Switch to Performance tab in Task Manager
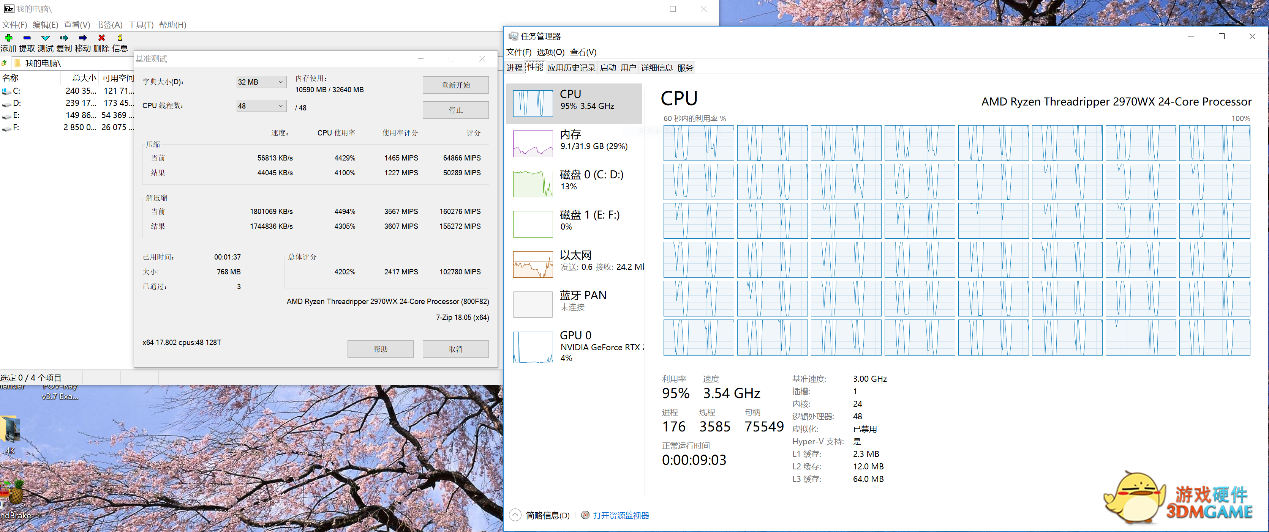Screen dimensions: 1269x532 click(x=534, y=68)
